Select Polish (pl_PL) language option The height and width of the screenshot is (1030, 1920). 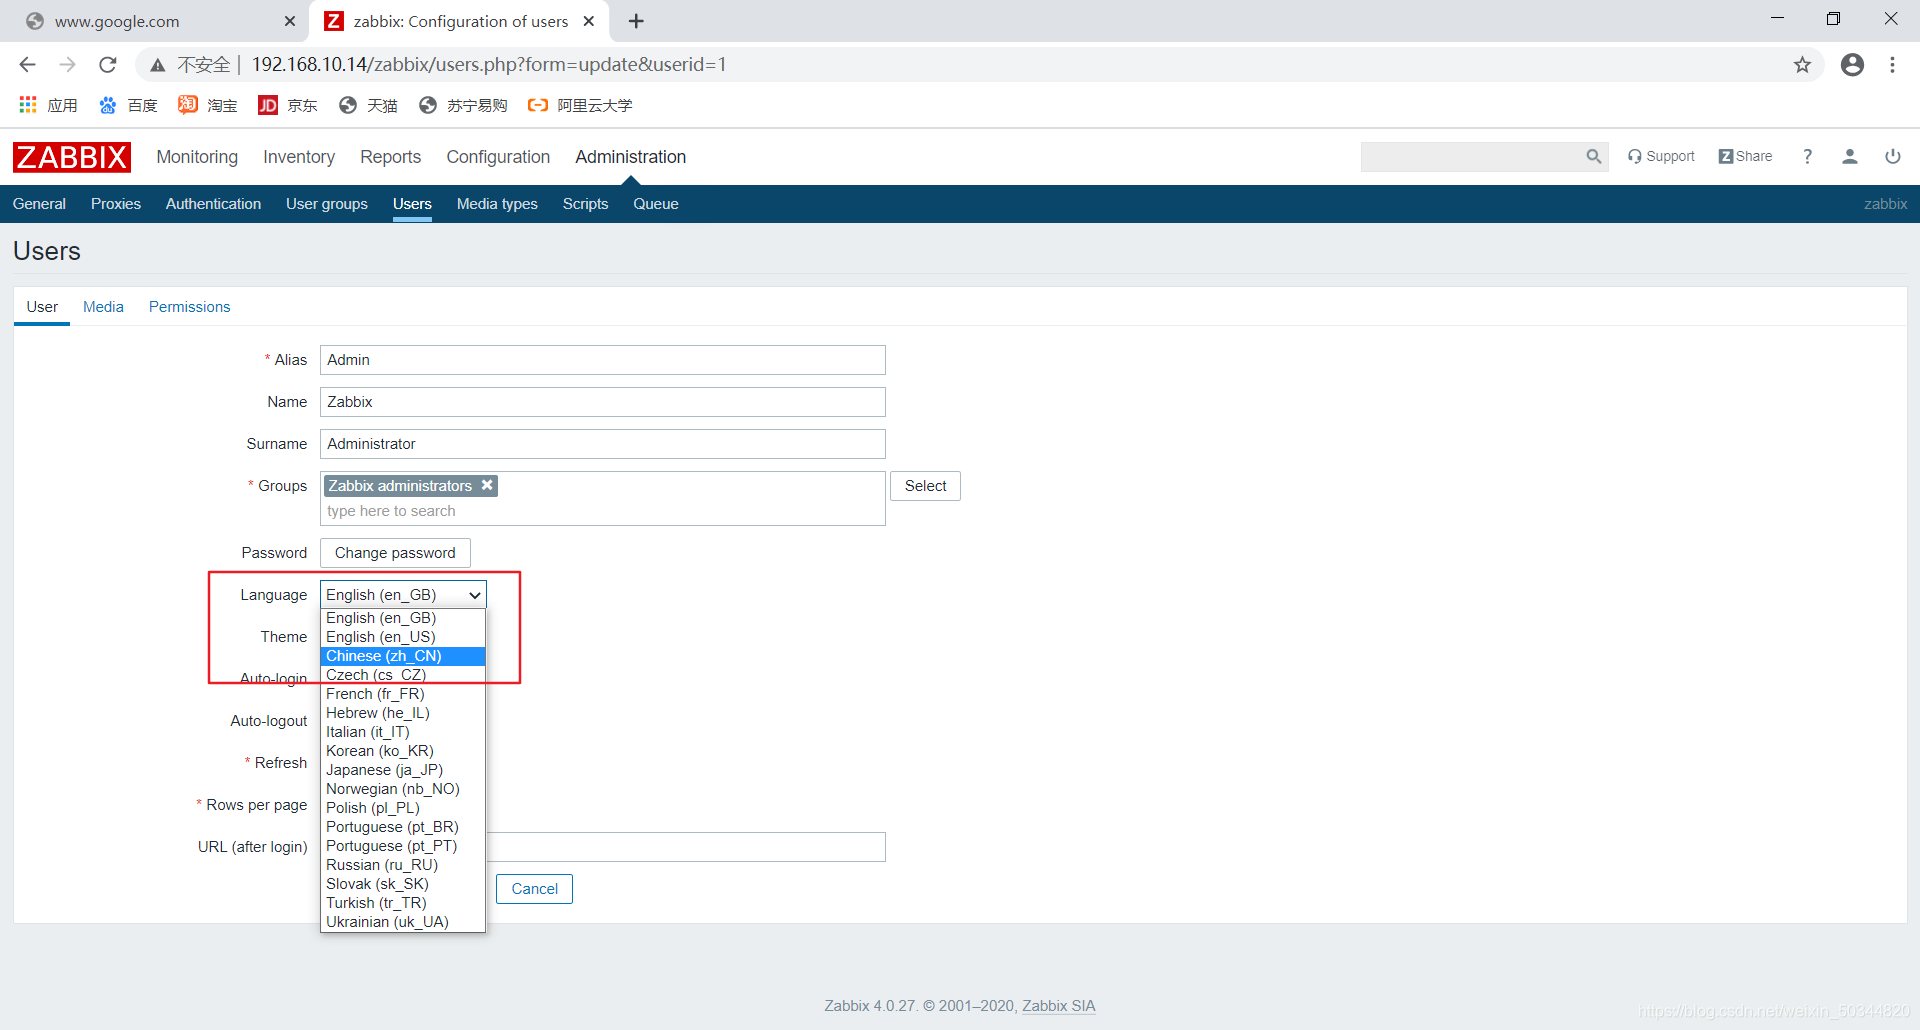click(x=403, y=808)
